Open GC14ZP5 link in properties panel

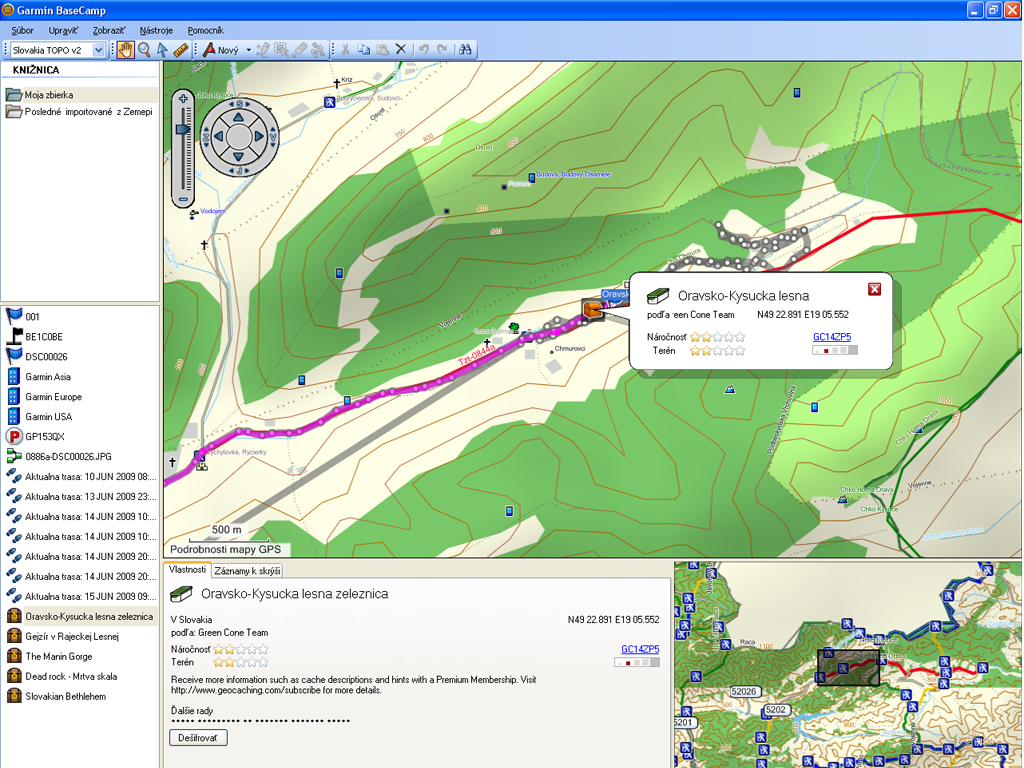(x=639, y=649)
